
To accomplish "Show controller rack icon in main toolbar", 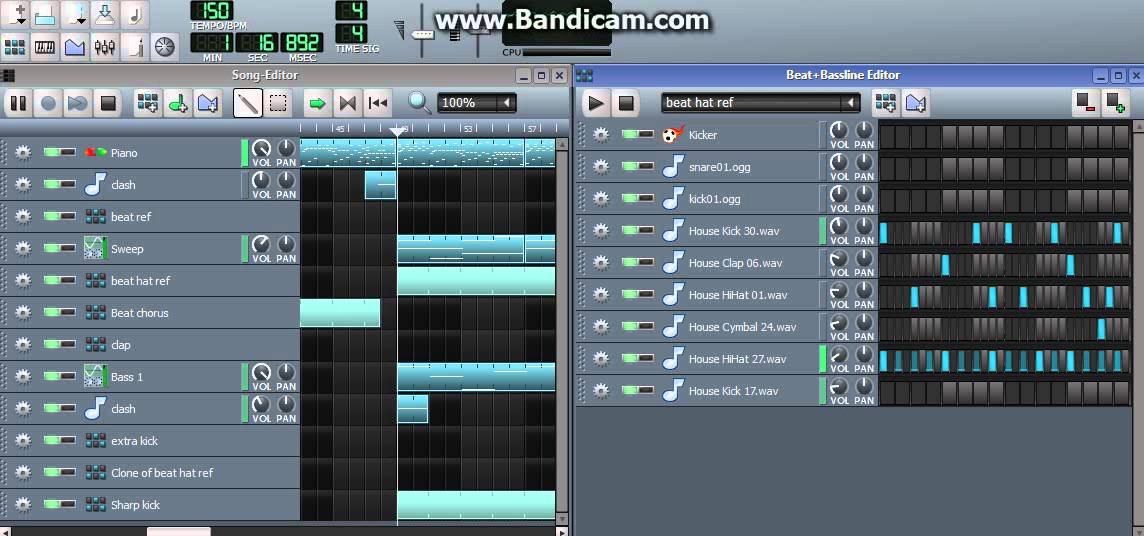I will click(x=165, y=47).
